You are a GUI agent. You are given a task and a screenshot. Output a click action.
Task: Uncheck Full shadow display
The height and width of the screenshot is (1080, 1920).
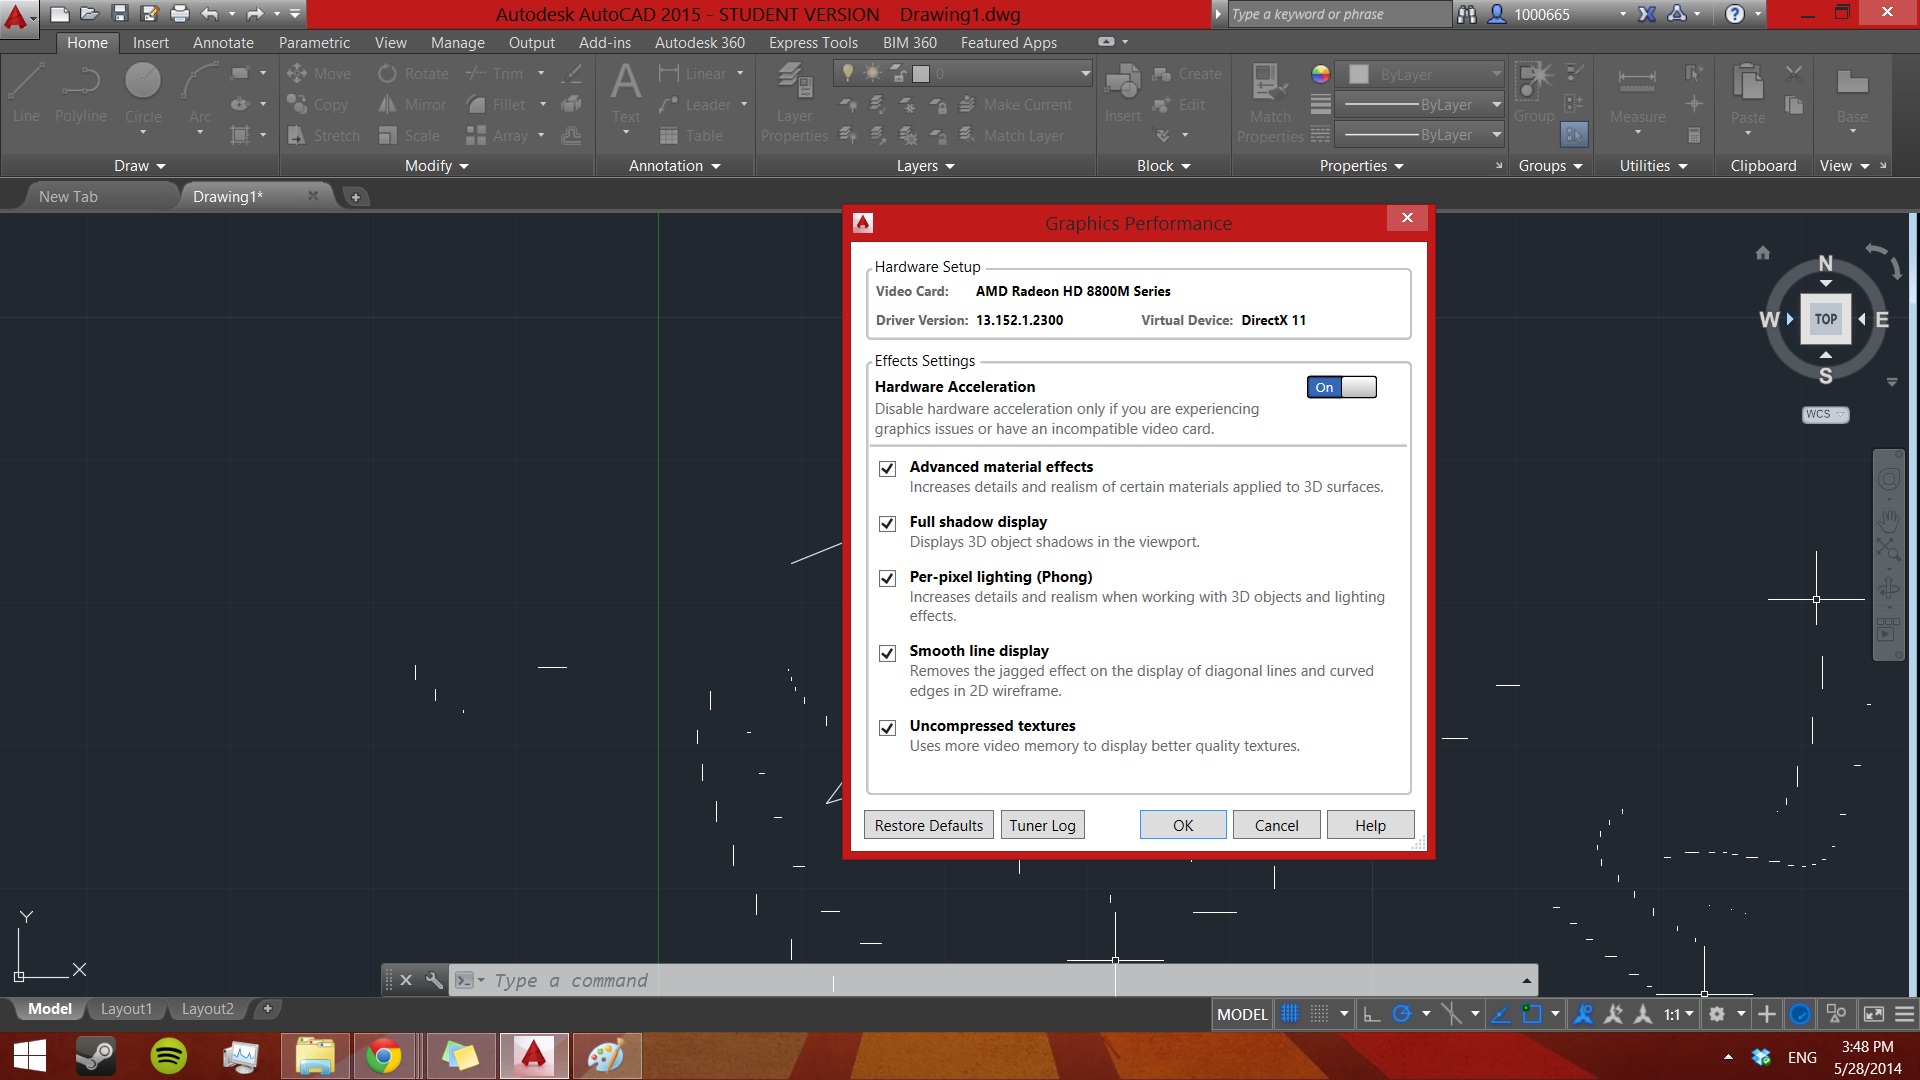[887, 523]
